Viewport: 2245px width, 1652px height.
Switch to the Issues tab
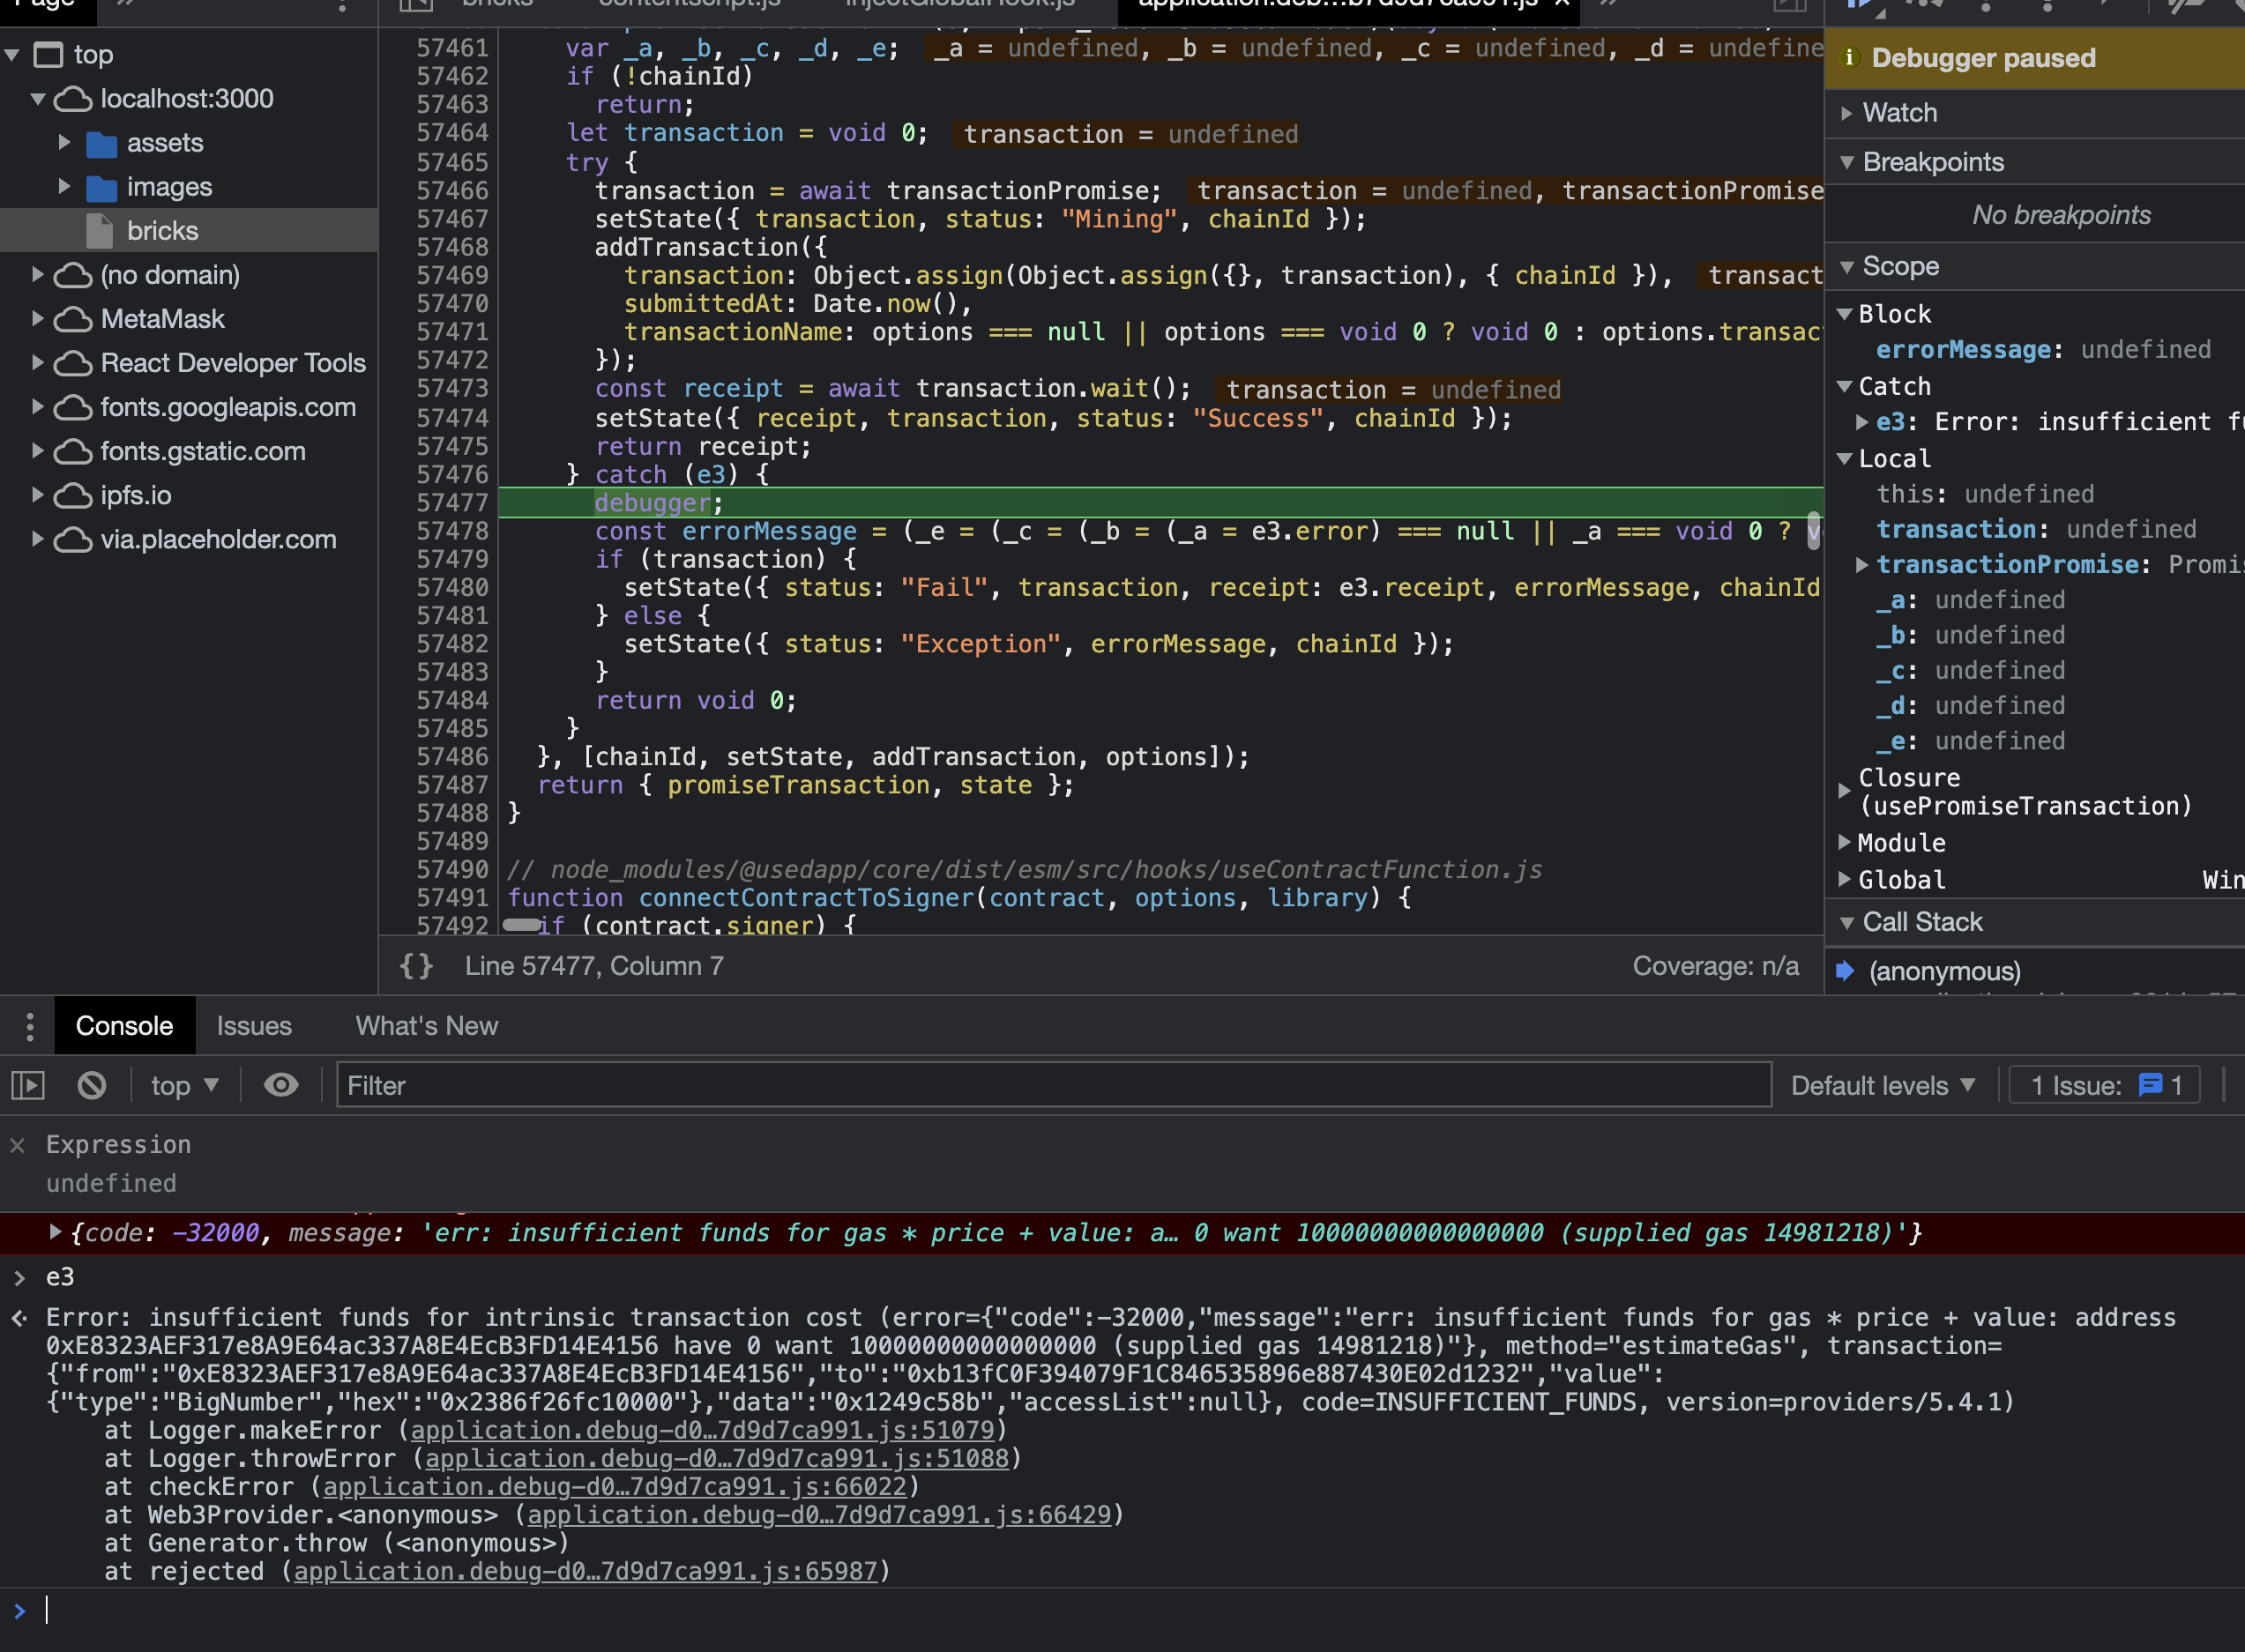tap(254, 1026)
